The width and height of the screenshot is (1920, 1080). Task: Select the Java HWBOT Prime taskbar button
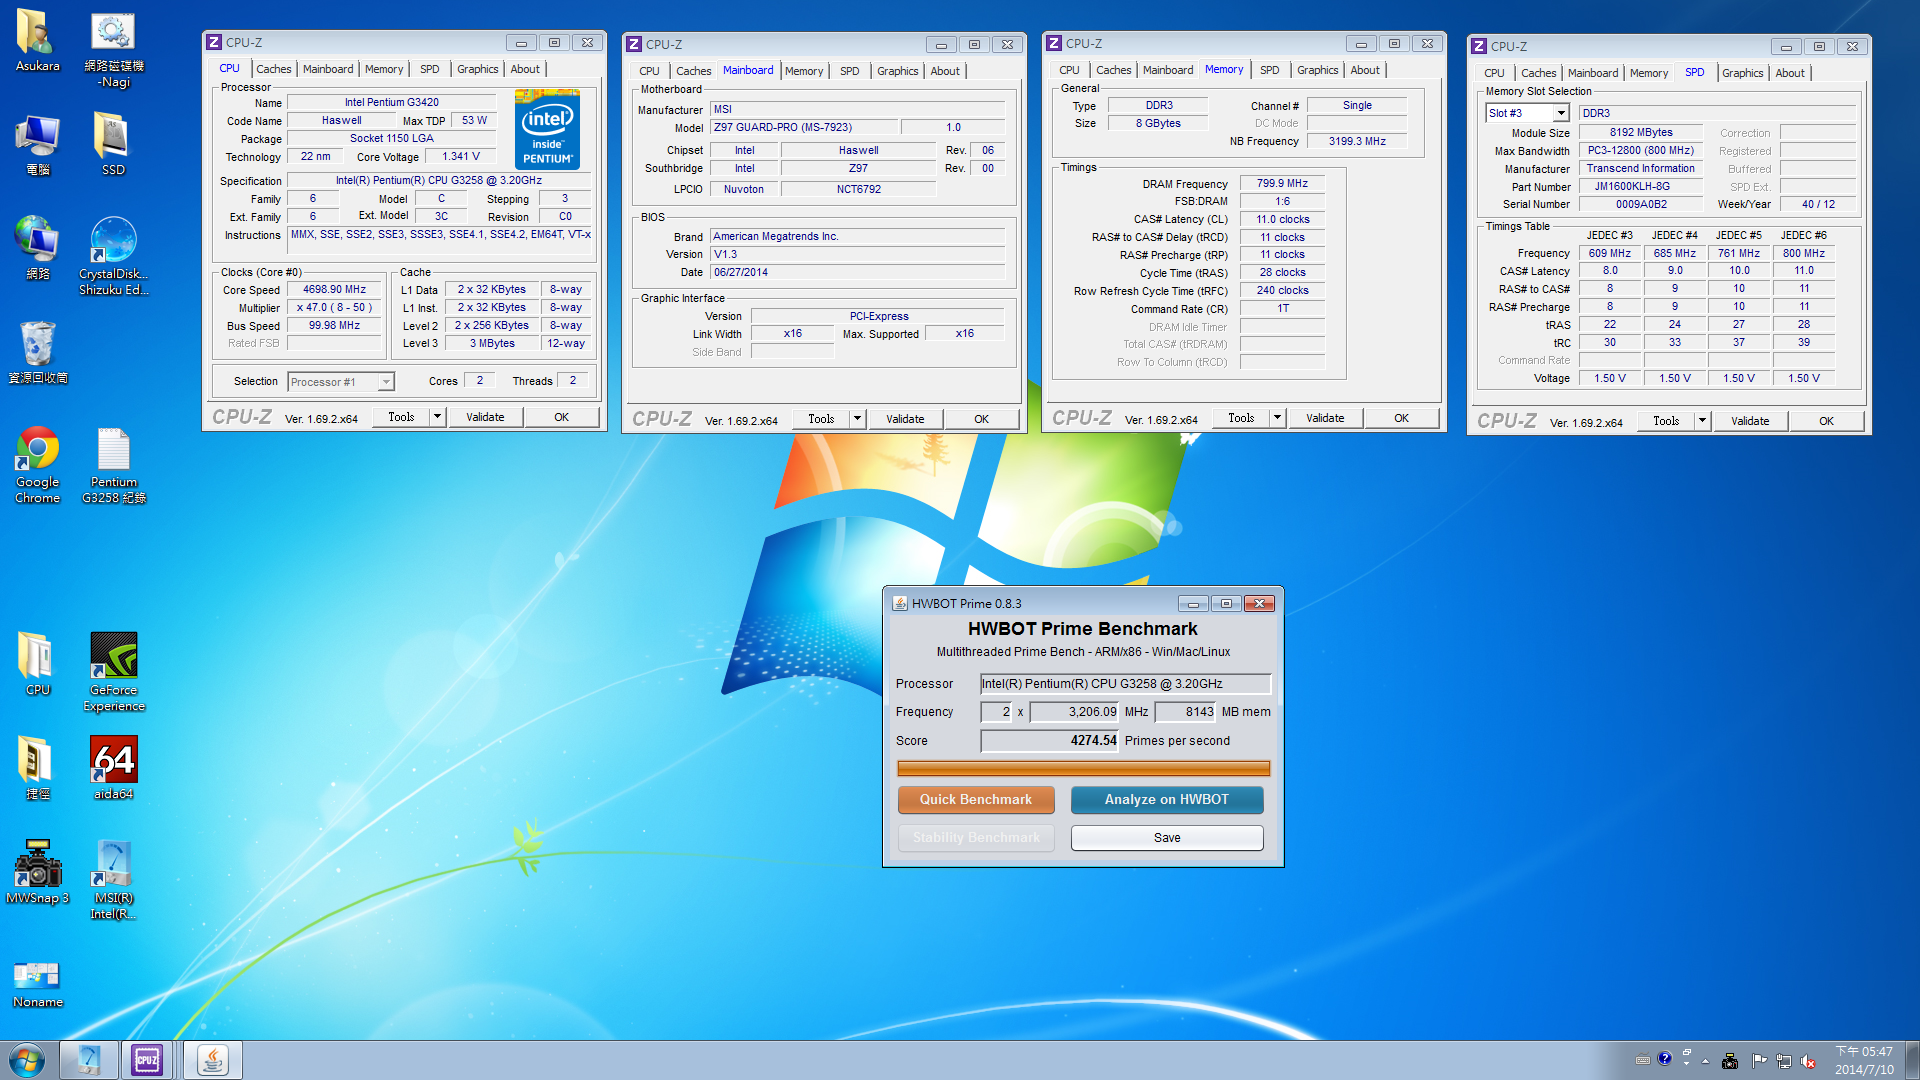point(212,1060)
